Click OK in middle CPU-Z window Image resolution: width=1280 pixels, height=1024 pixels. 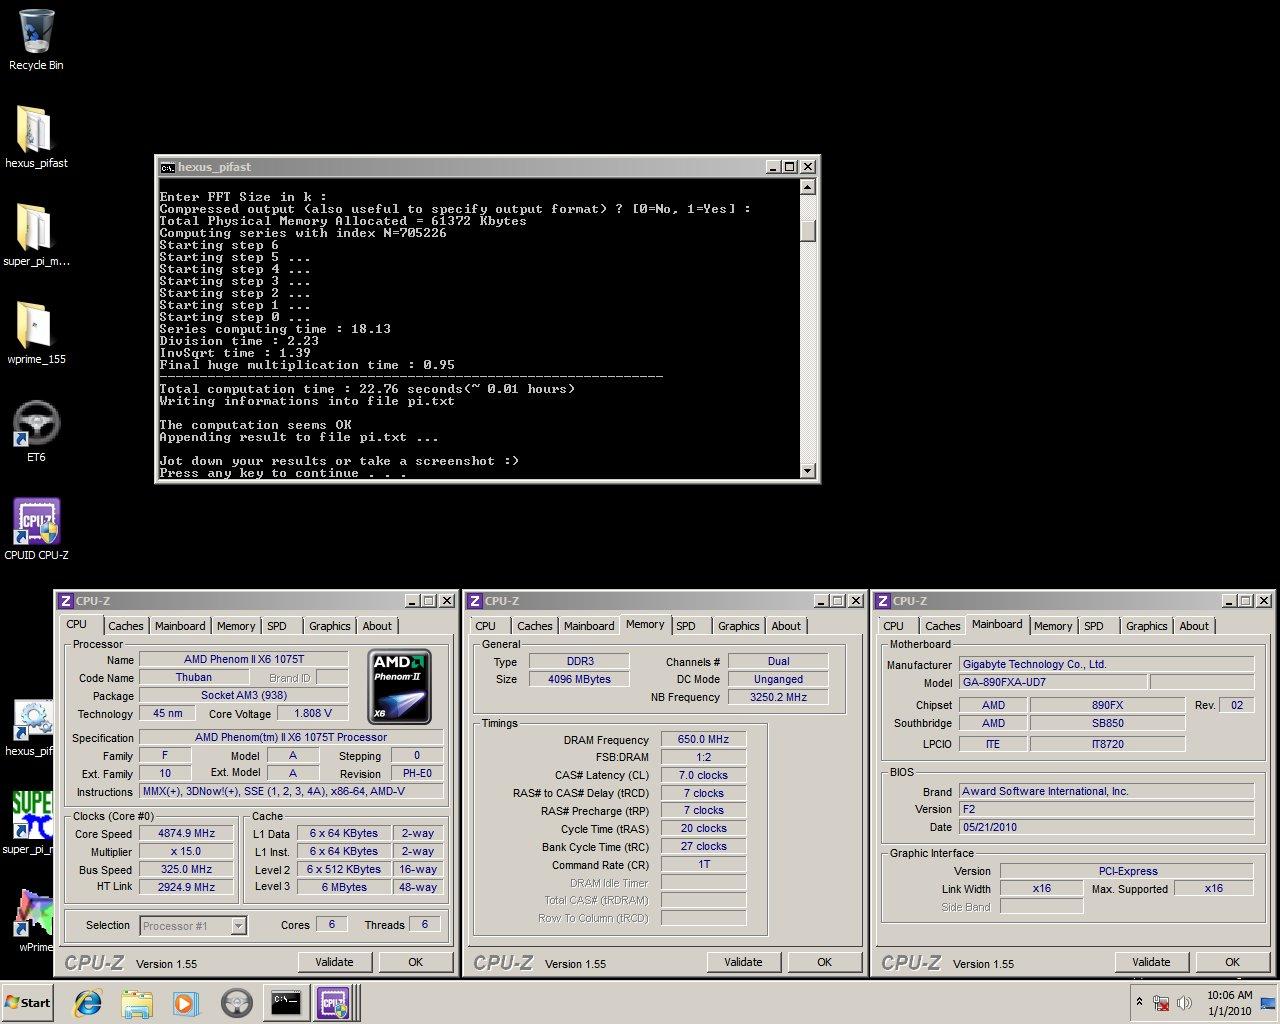coord(824,962)
